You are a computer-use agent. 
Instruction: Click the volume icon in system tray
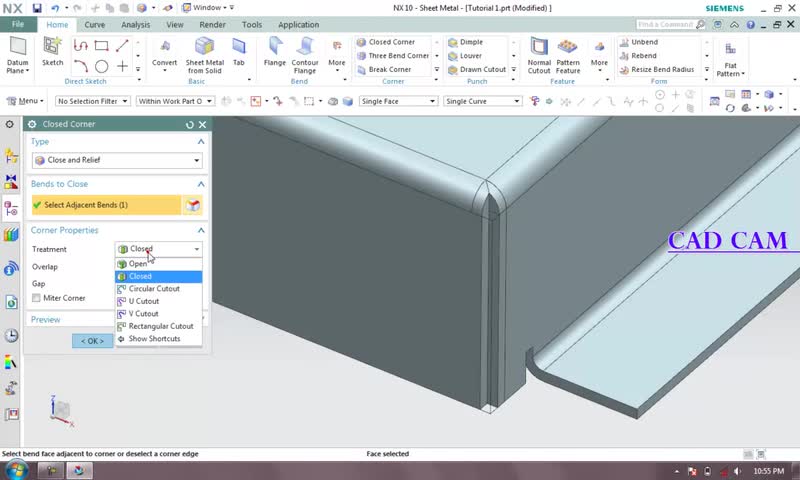coord(737,471)
